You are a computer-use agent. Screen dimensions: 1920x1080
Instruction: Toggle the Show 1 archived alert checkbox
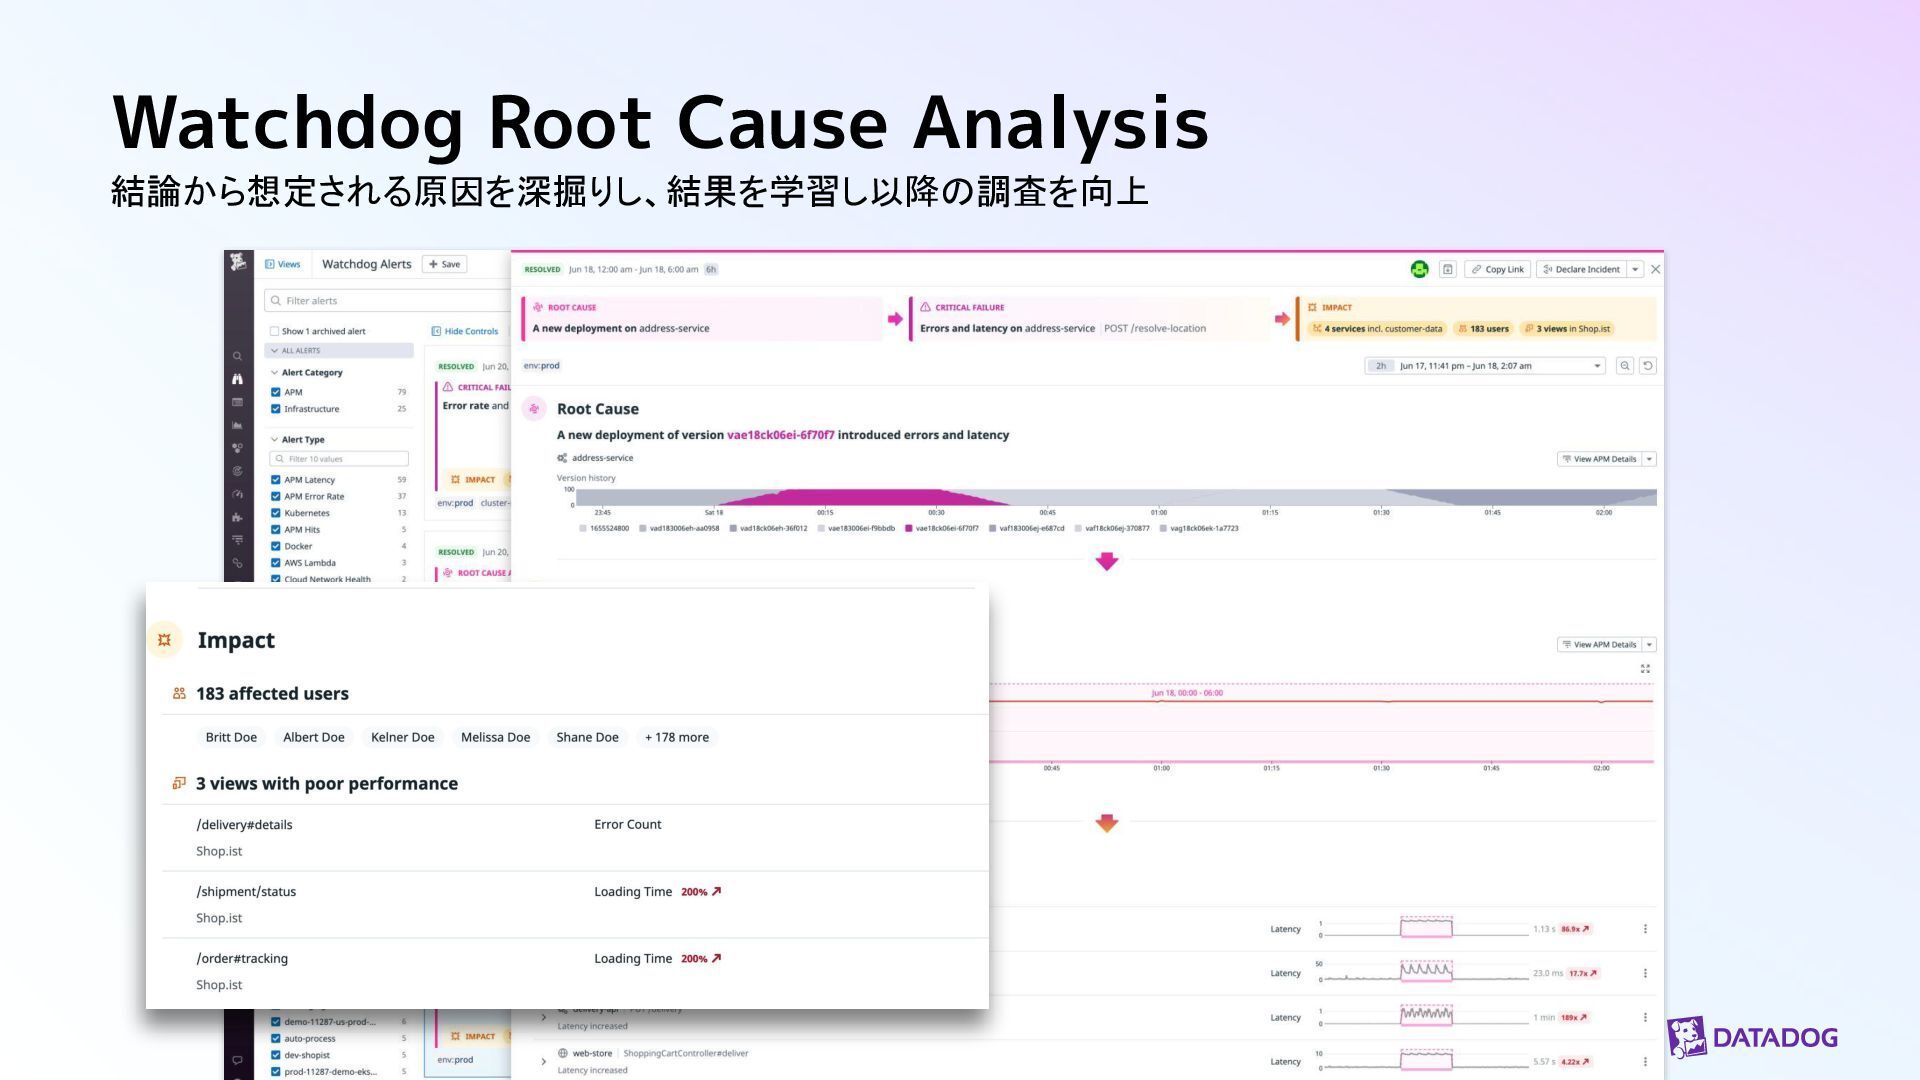pyautogui.click(x=274, y=331)
